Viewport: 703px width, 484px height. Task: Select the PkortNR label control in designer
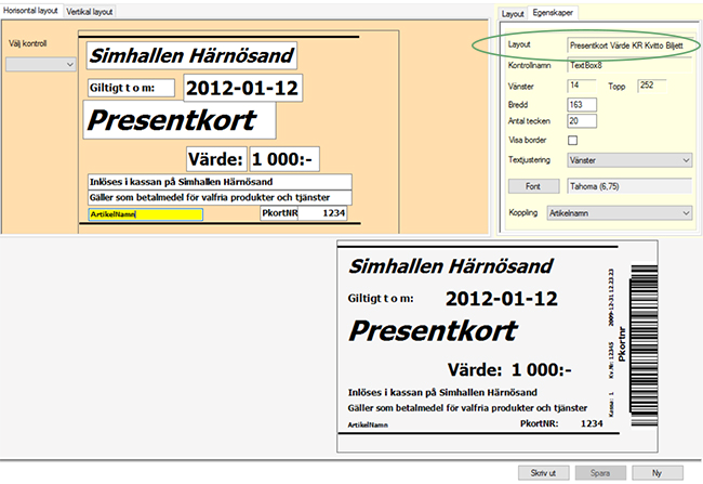click(279, 213)
